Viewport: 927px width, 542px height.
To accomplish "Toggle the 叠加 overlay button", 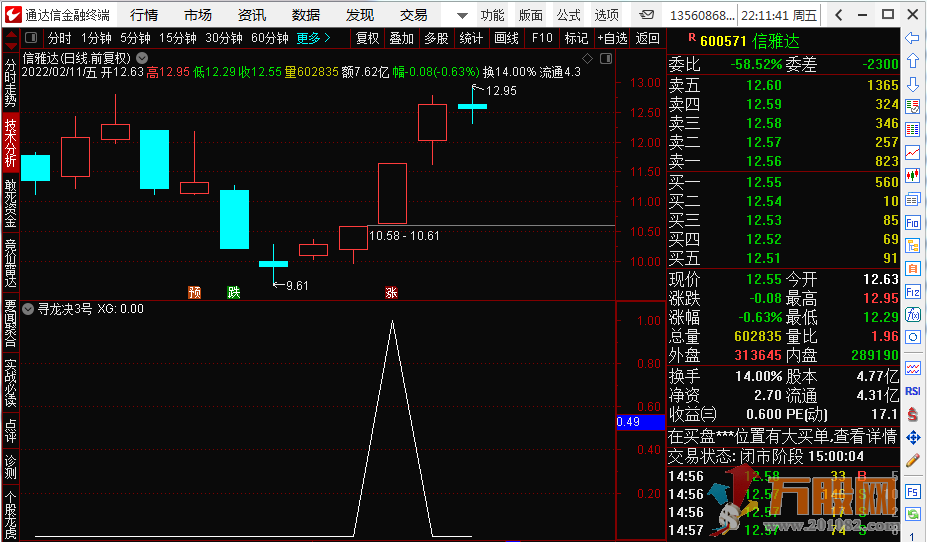I will click(x=401, y=38).
